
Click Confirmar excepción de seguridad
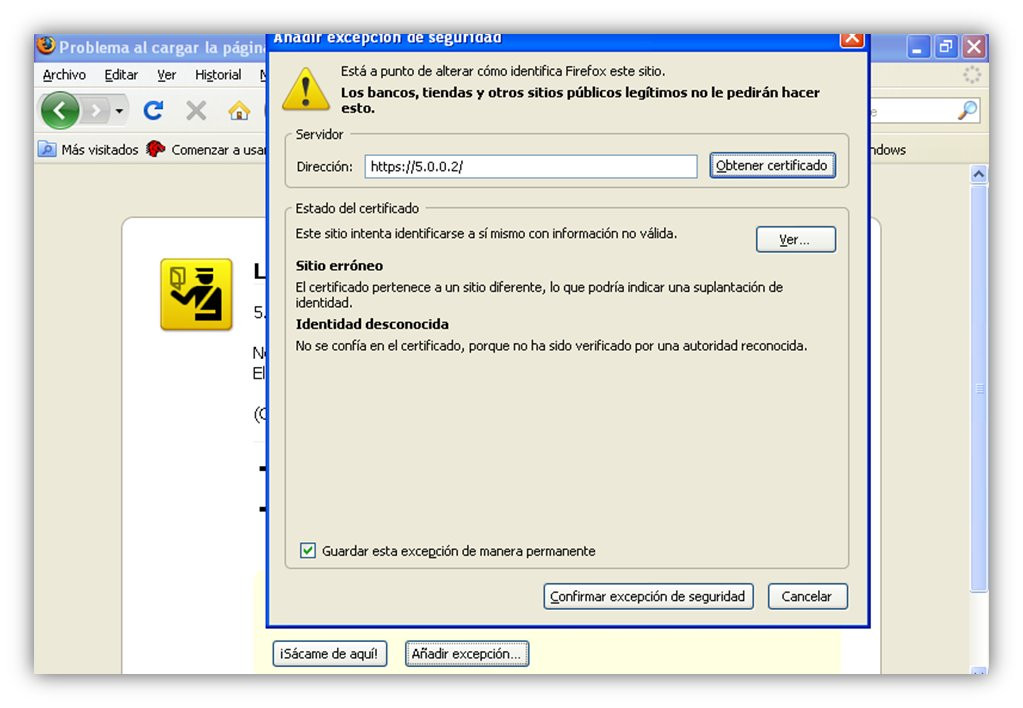[648, 596]
